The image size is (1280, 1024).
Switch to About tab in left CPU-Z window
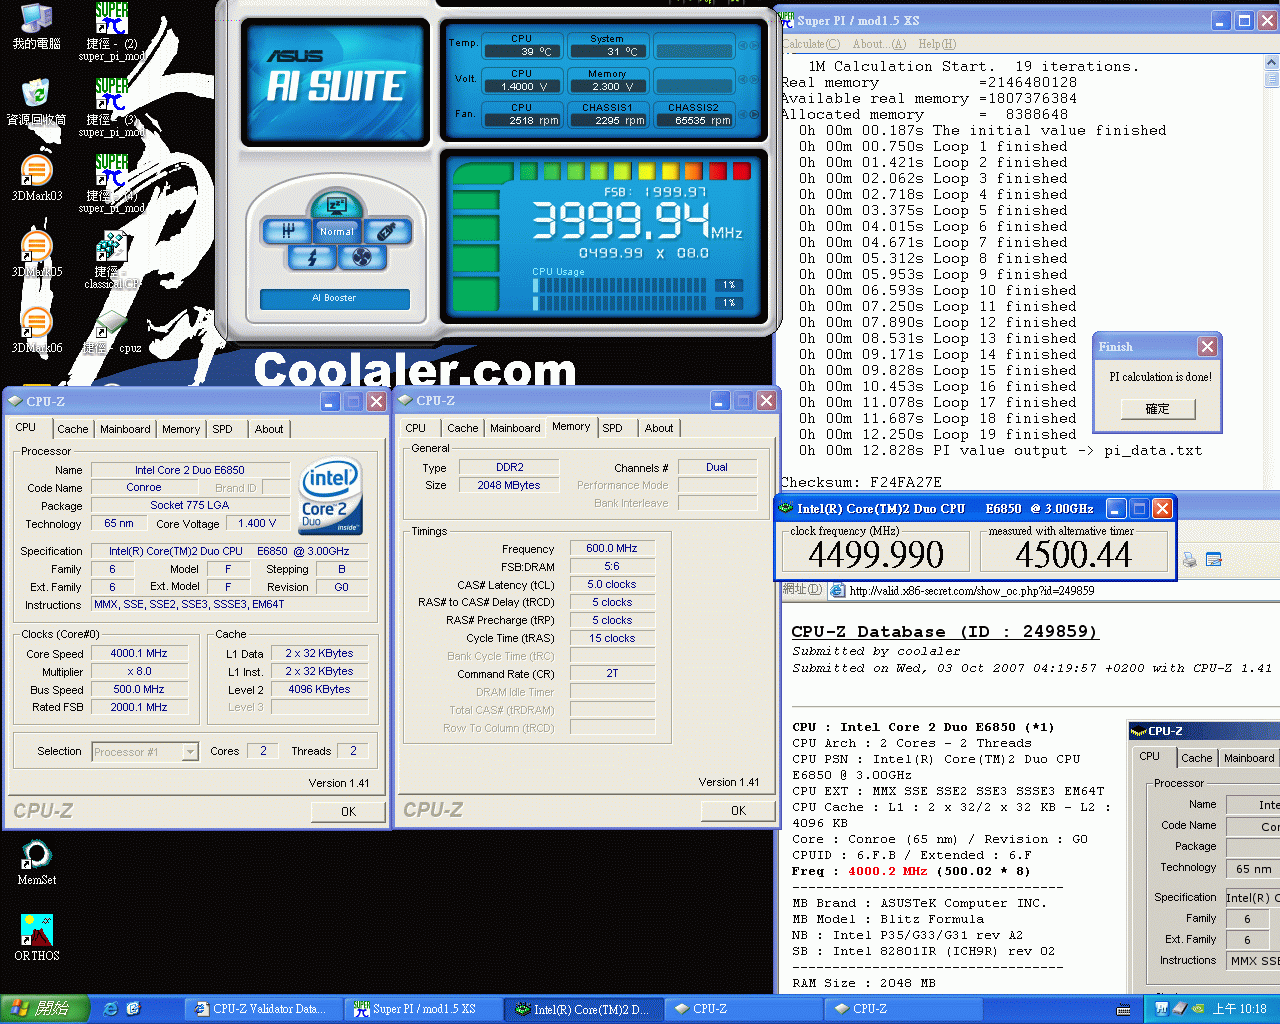(269, 429)
